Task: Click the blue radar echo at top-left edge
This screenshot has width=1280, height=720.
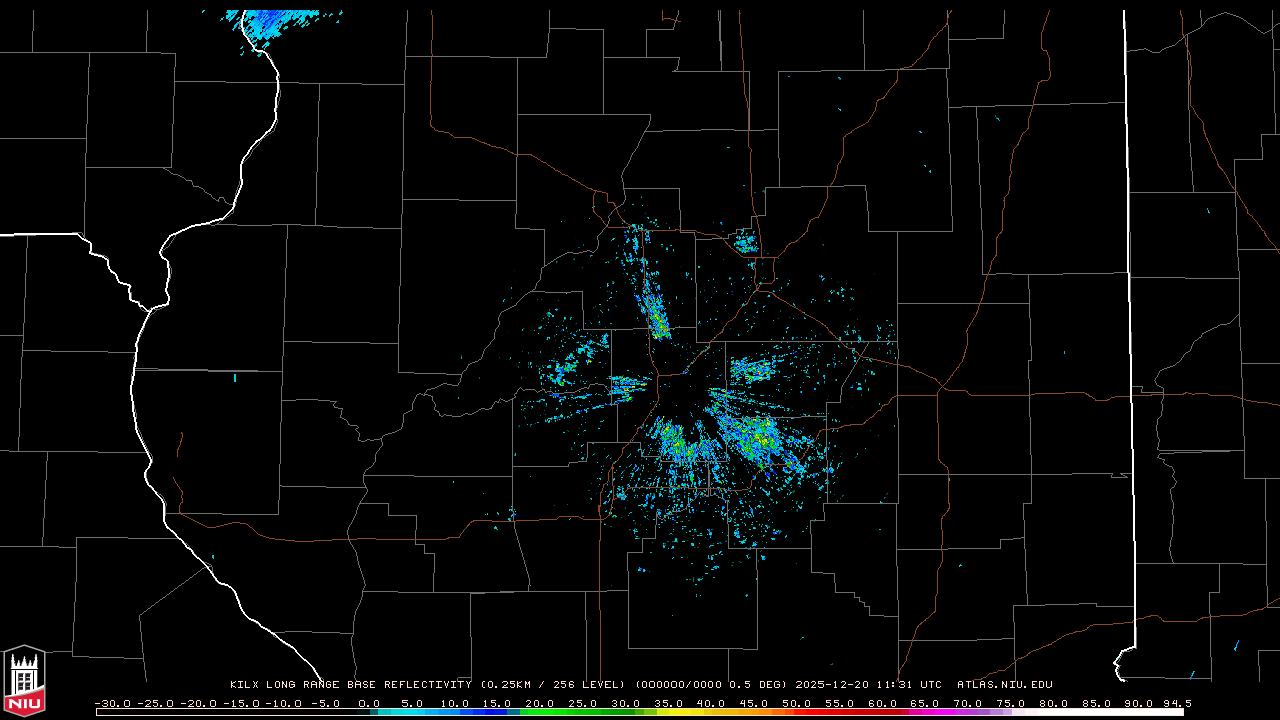Action: [x=270, y=22]
